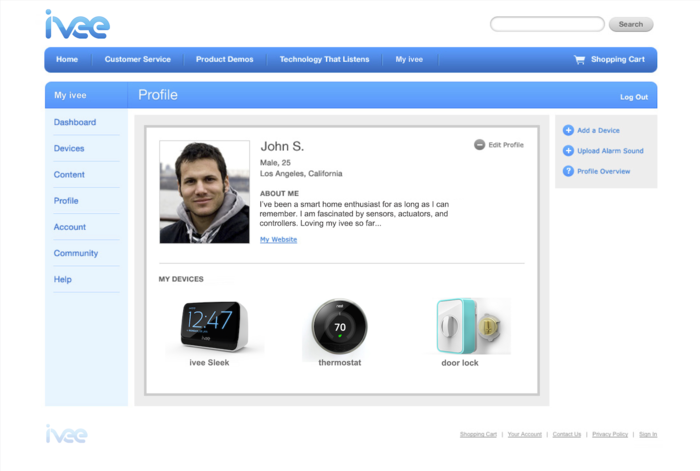Click the ivee Sleek device label
Screen dimensions: 700x471
click(x=209, y=363)
